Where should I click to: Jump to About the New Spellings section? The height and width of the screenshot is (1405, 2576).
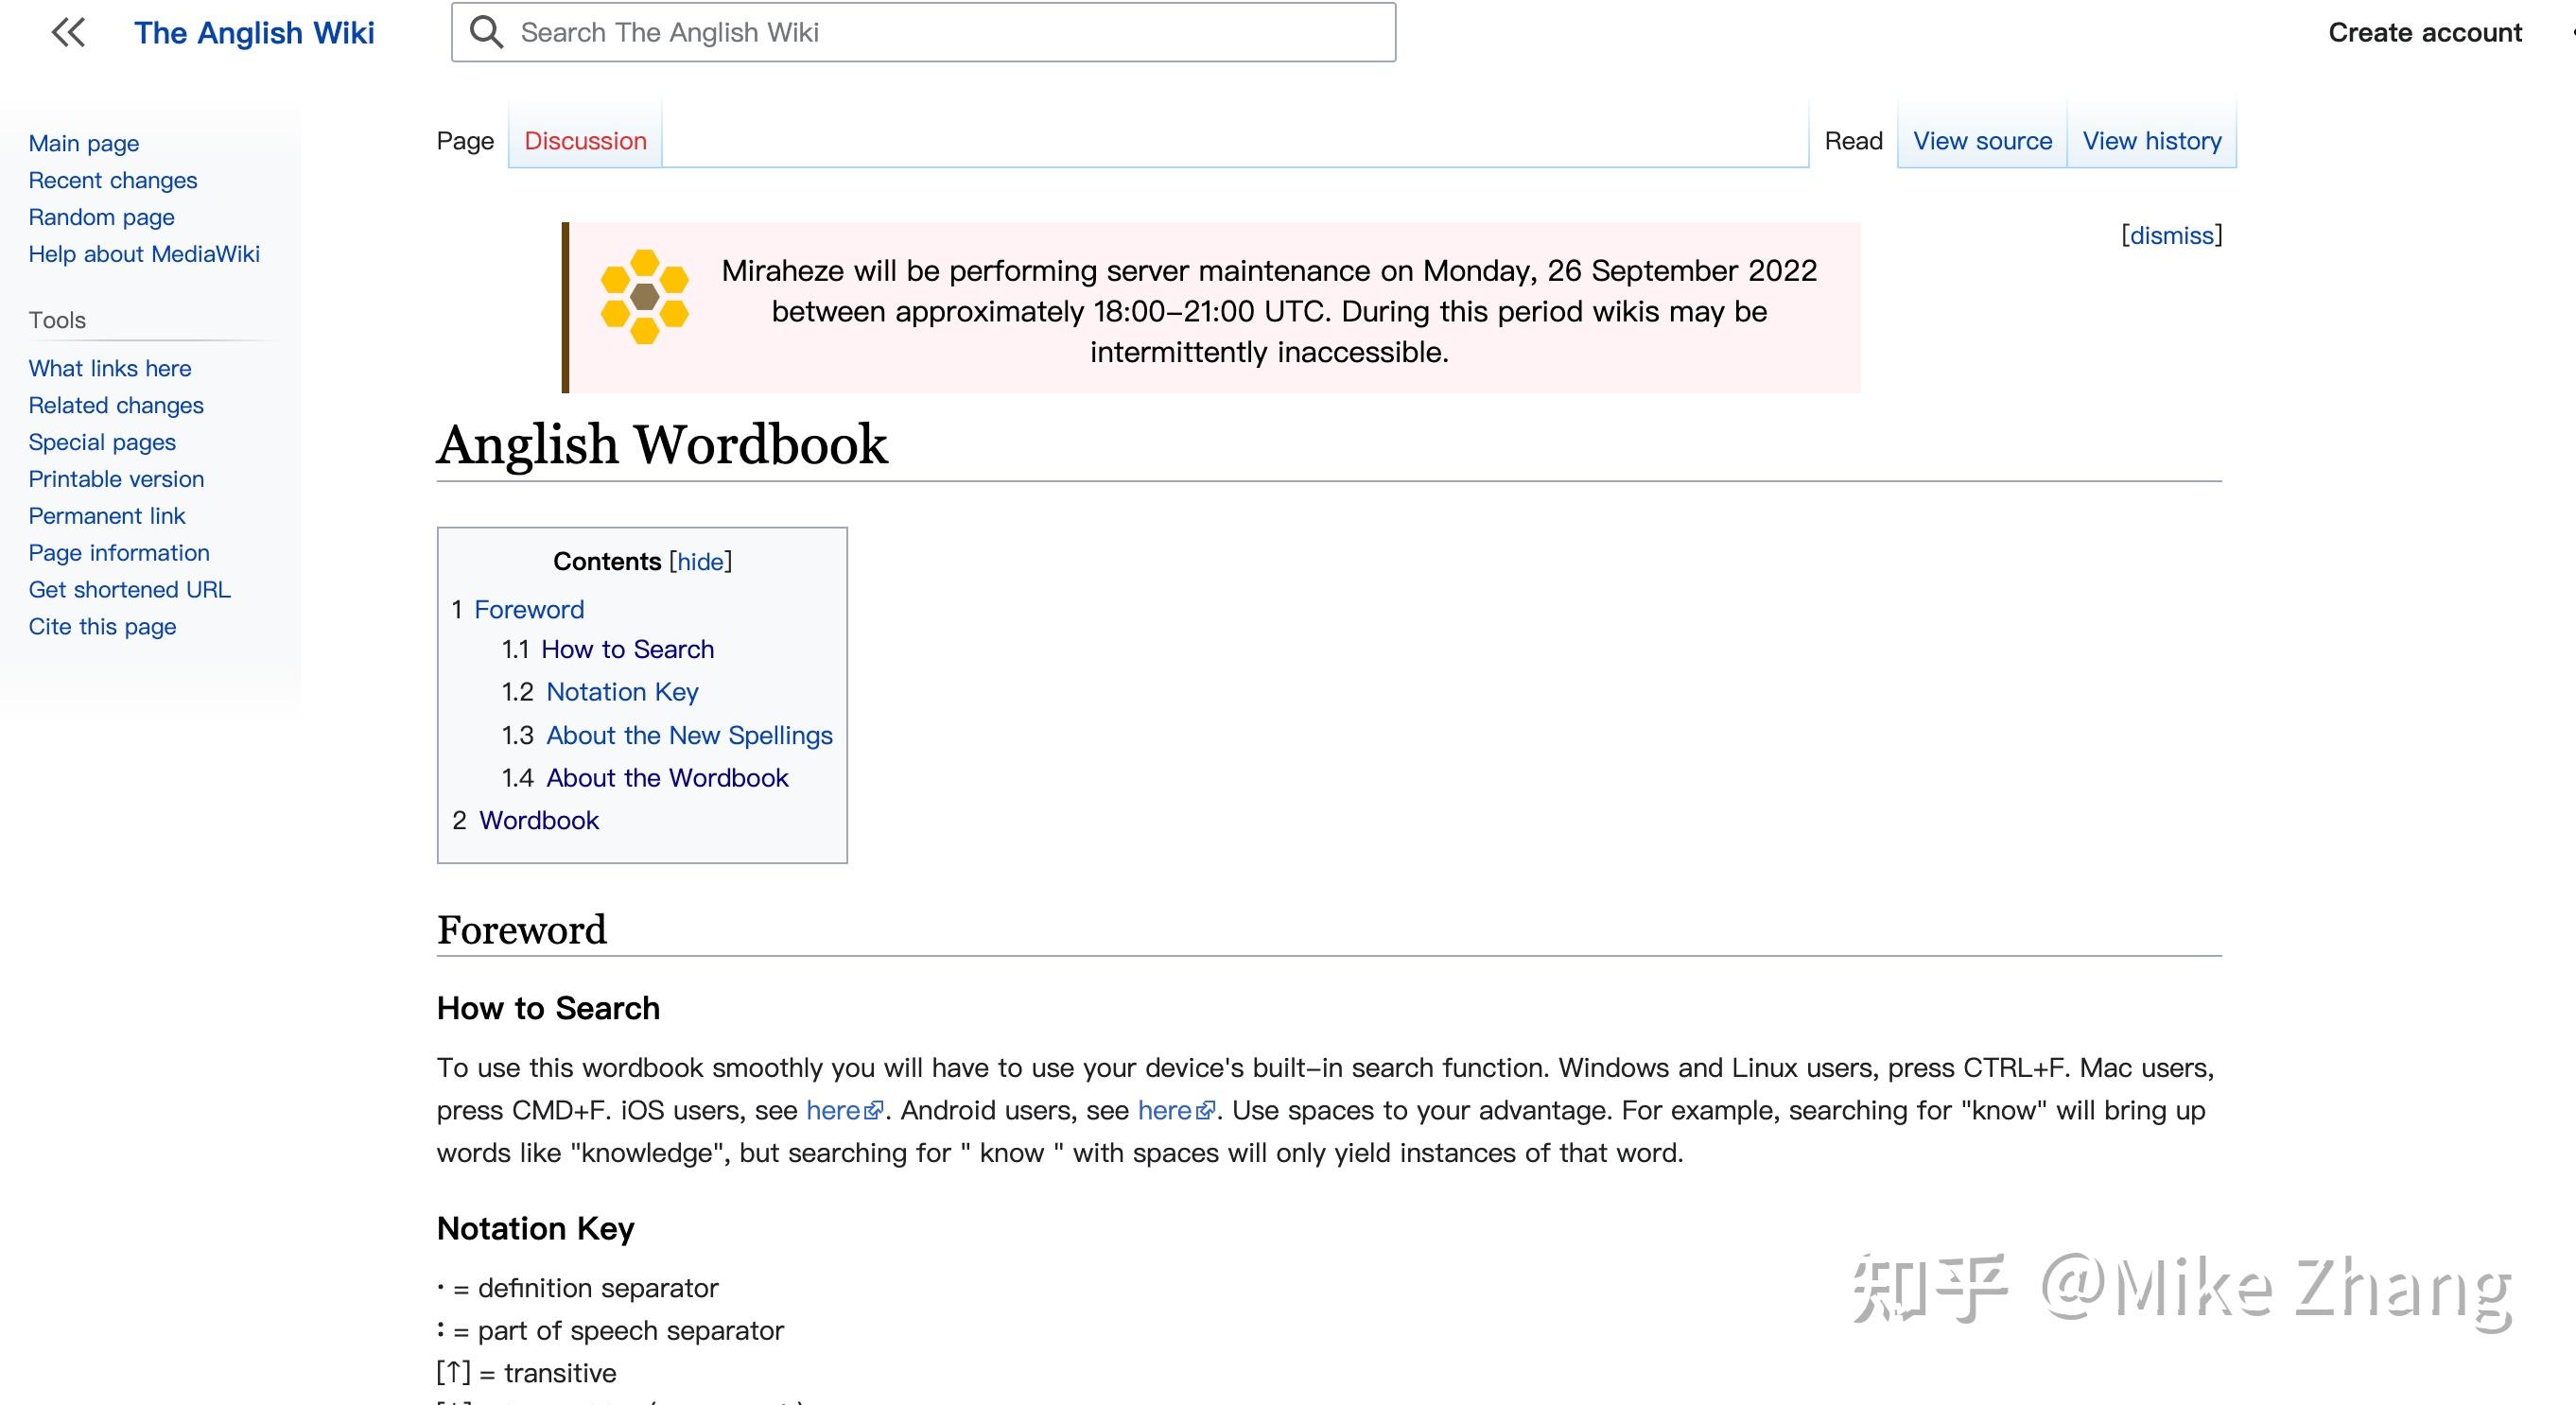(x=688, y=735)
